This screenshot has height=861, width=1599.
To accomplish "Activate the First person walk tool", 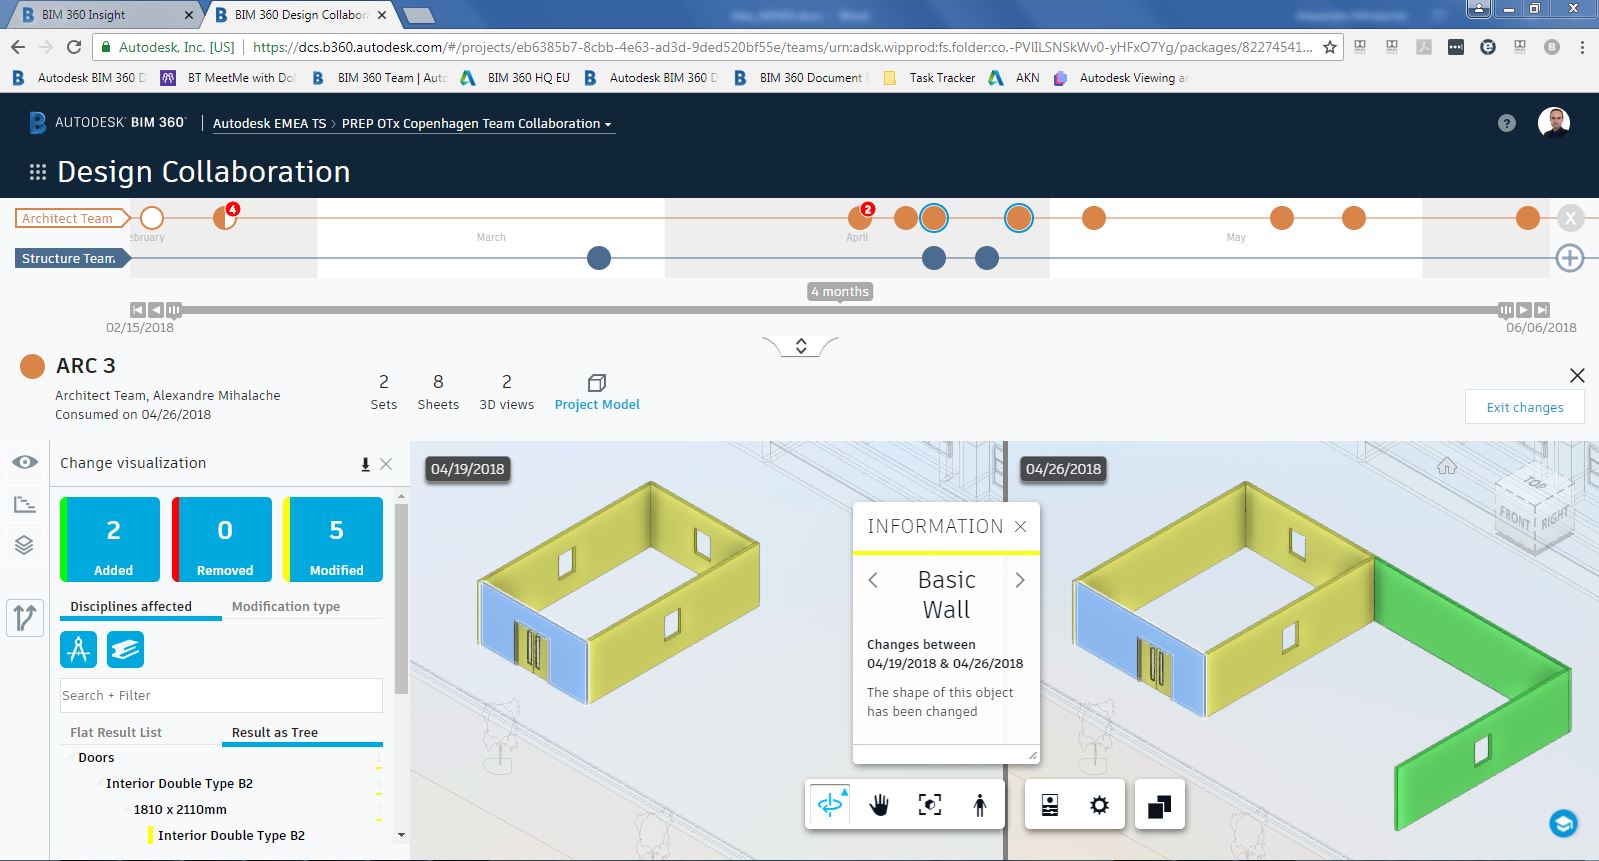I will click(x=980, y=805).
